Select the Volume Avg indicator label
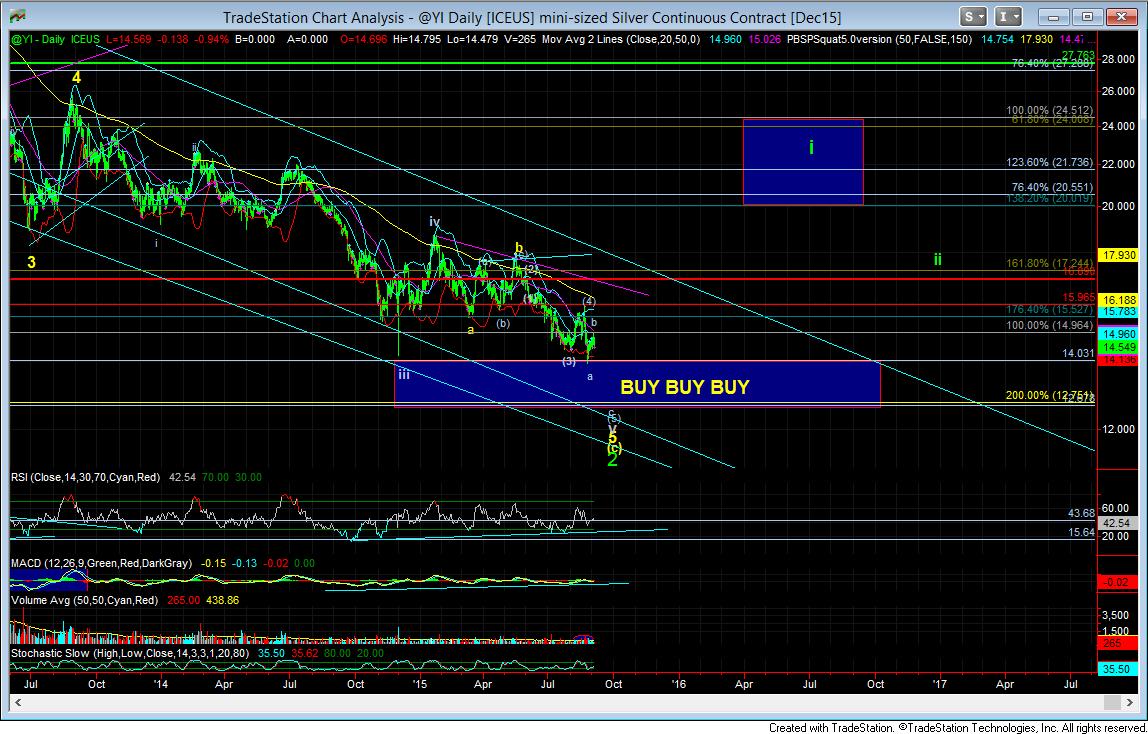Screen dimensions: 1148x734 [78, 601]
